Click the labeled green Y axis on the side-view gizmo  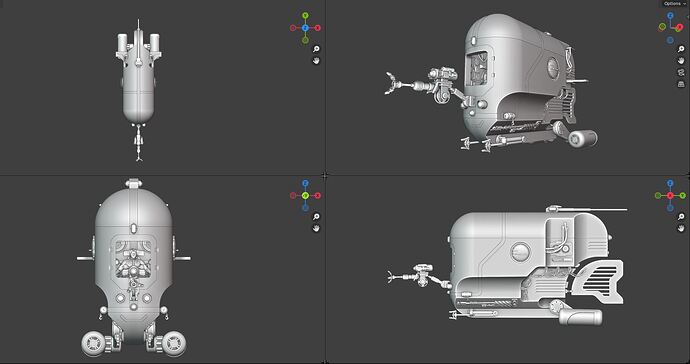(683, 195)
